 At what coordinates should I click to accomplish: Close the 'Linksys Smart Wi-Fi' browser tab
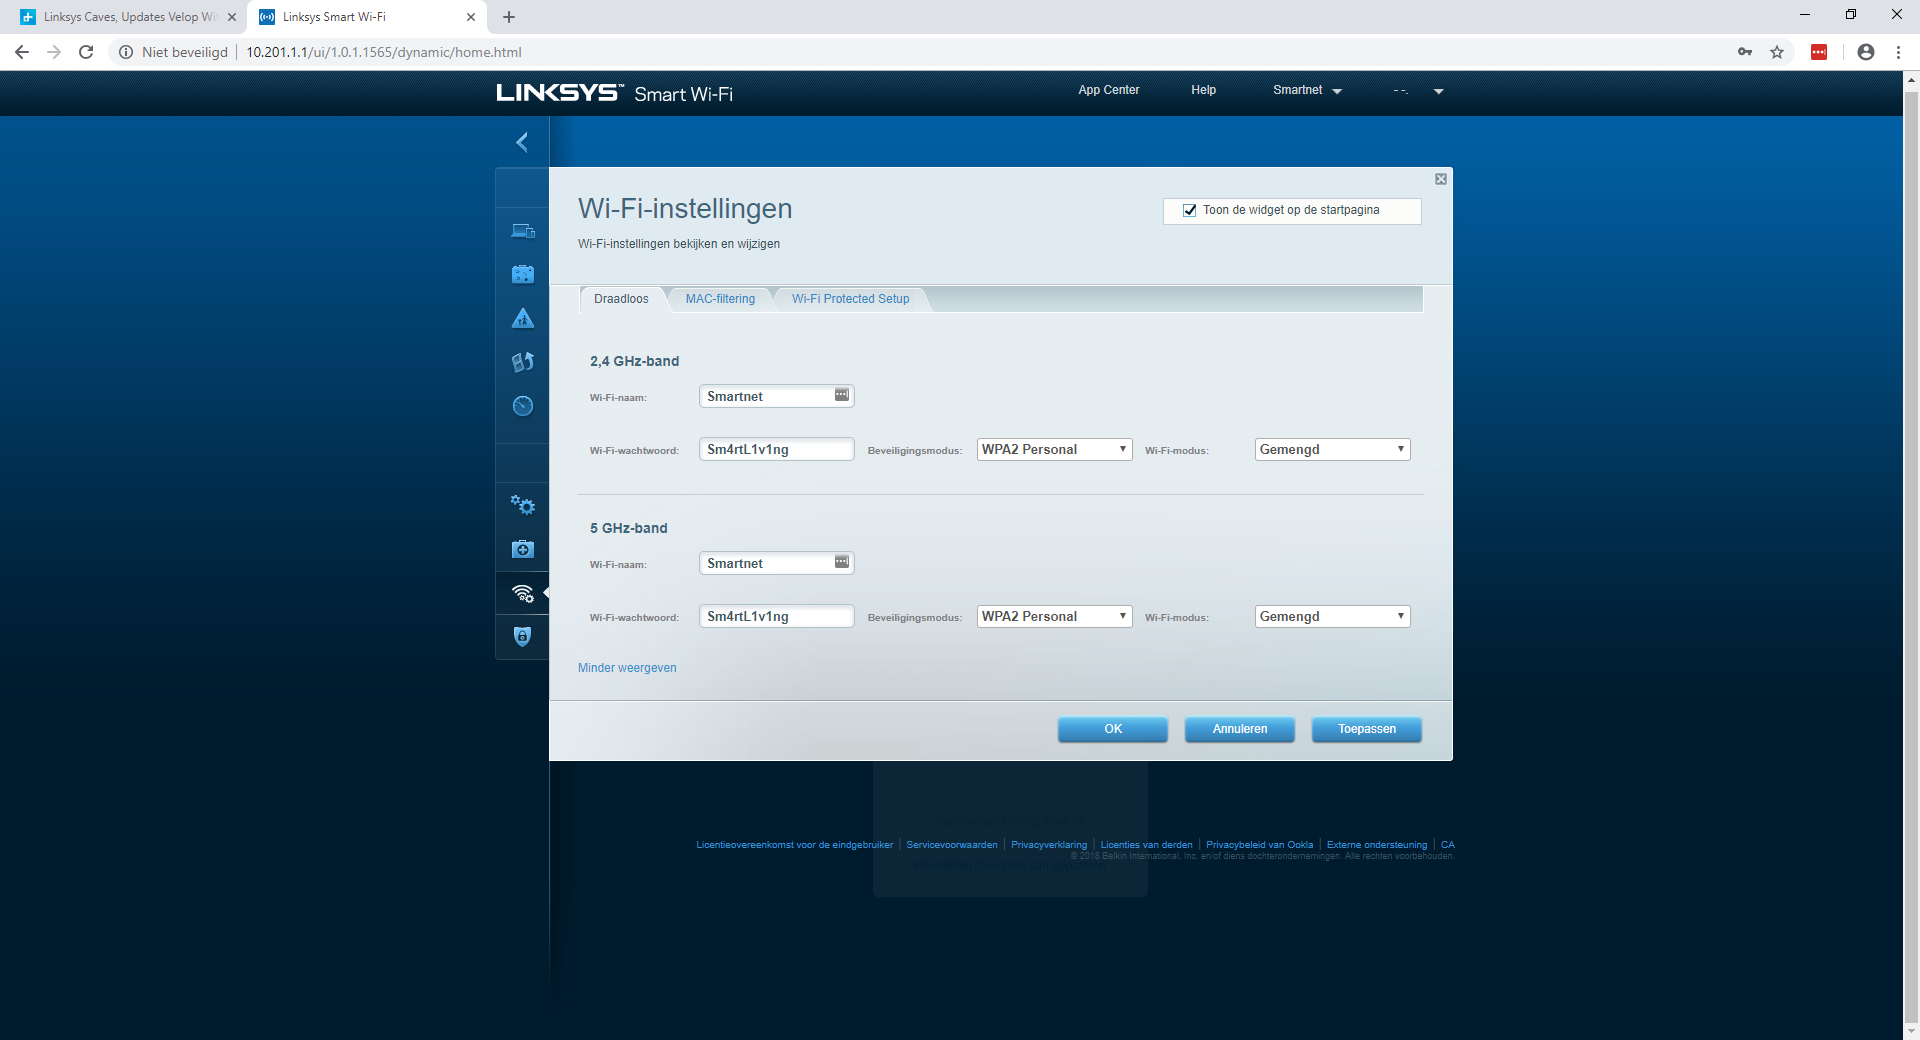point(471,17)
